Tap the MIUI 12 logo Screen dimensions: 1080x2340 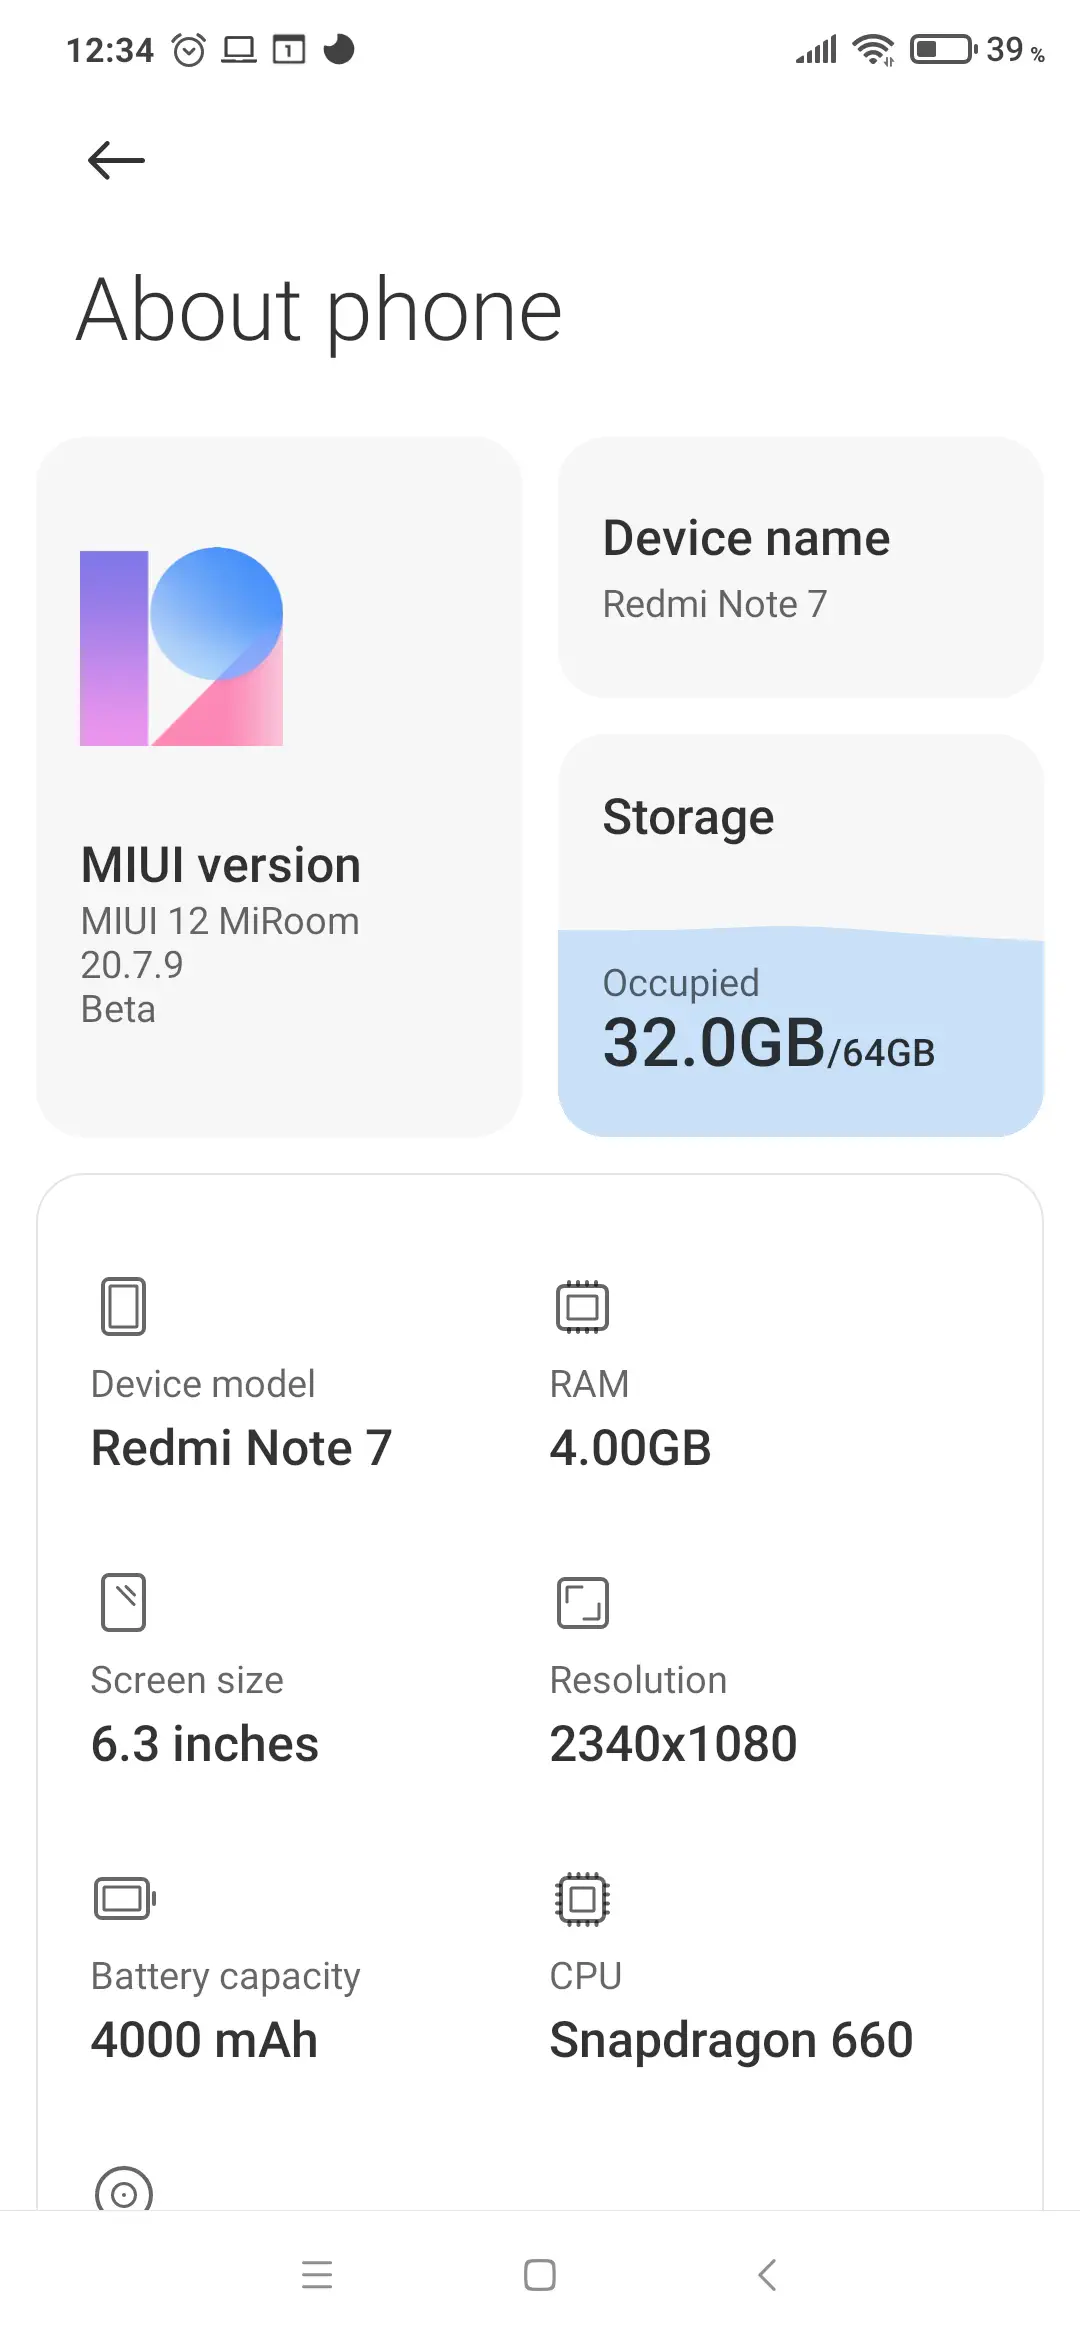point(181,647)
